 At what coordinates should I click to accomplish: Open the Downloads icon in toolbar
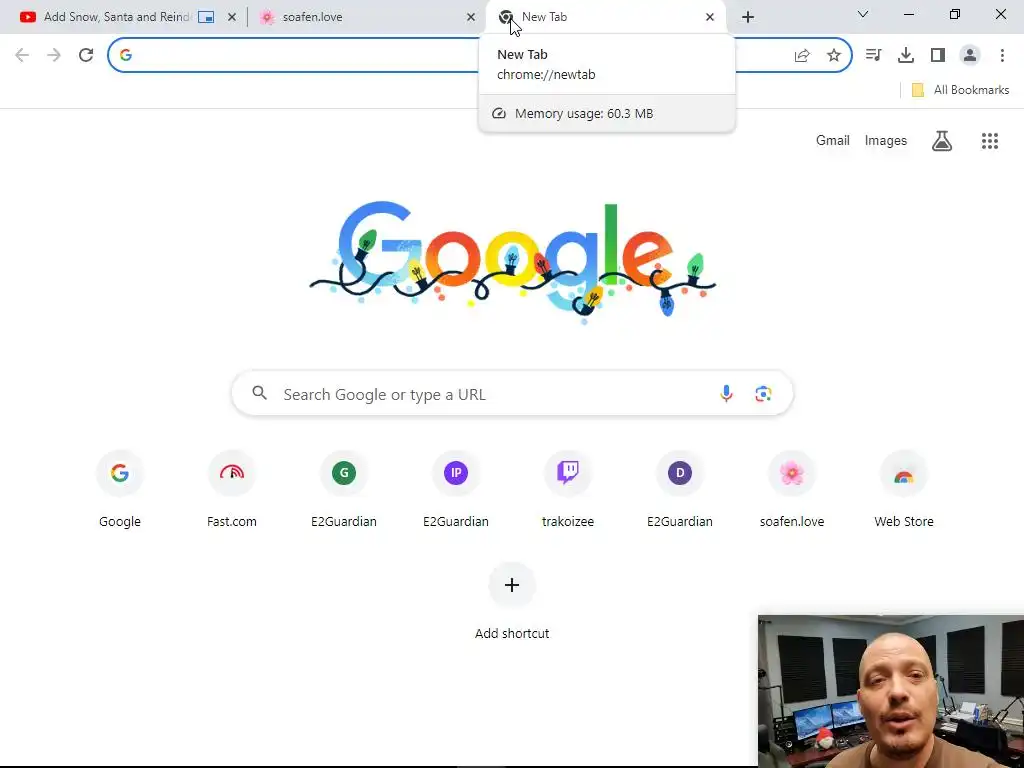906,55
